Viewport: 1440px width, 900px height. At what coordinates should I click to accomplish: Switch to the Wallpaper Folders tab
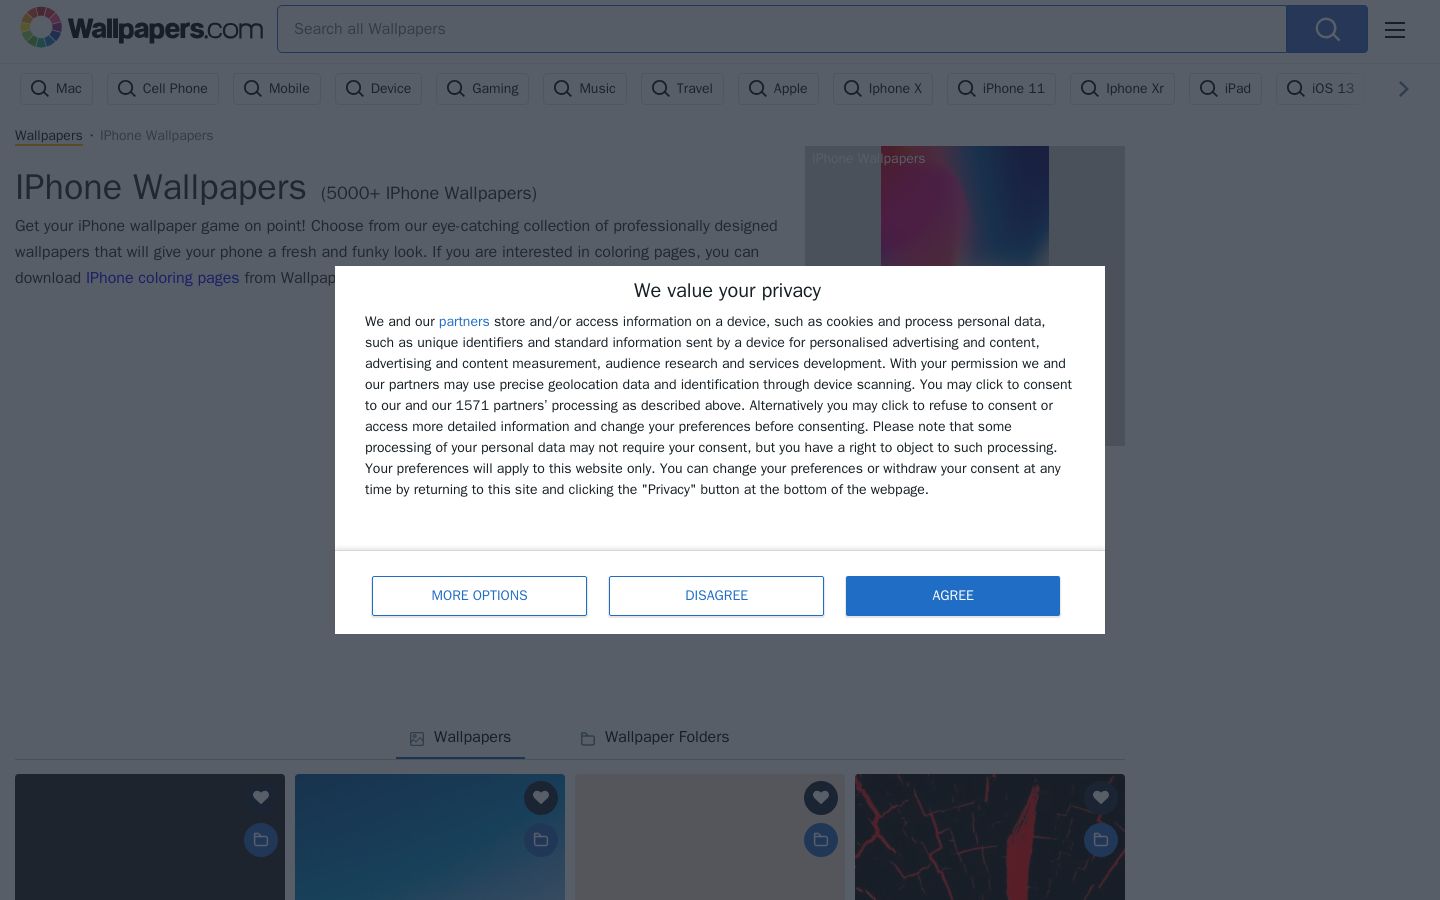coord(655,738)
